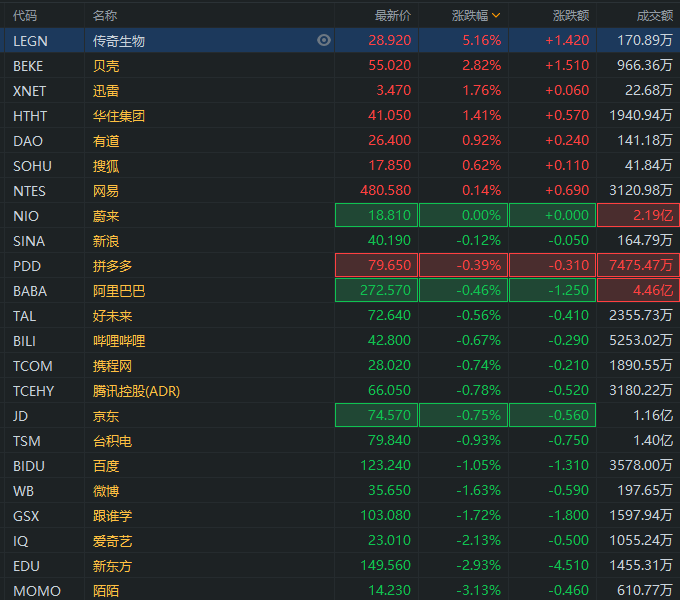Open stock 台积电

[112, 441]
